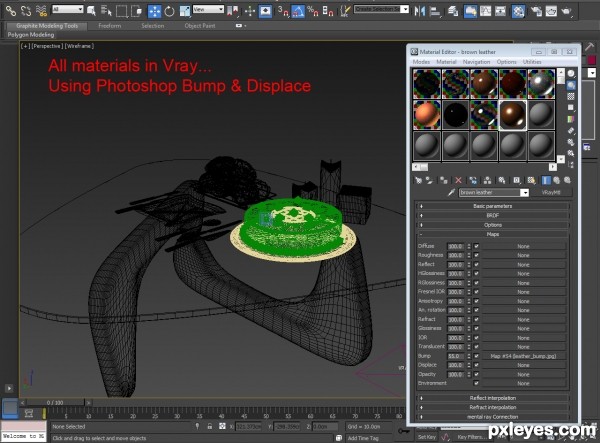Expand Basic parameters rollout

point(493,206)
